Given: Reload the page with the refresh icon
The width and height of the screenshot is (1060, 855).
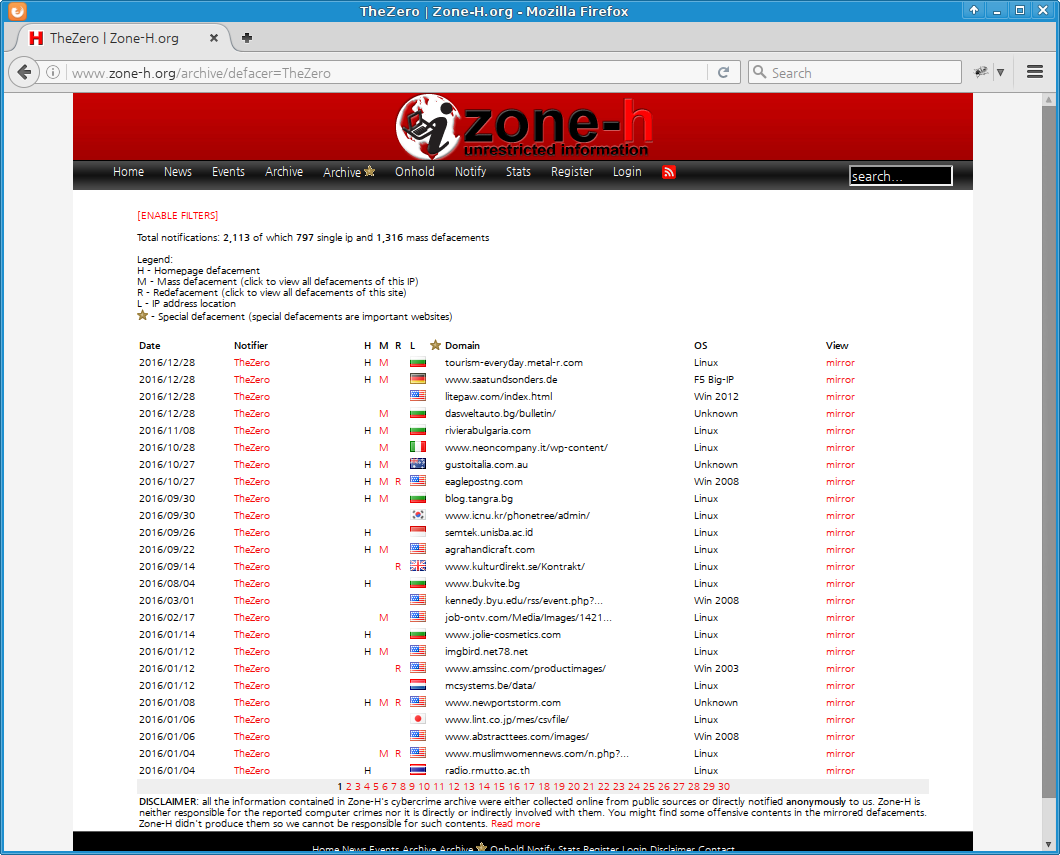Looking at the screenshot, I should 723,72.
